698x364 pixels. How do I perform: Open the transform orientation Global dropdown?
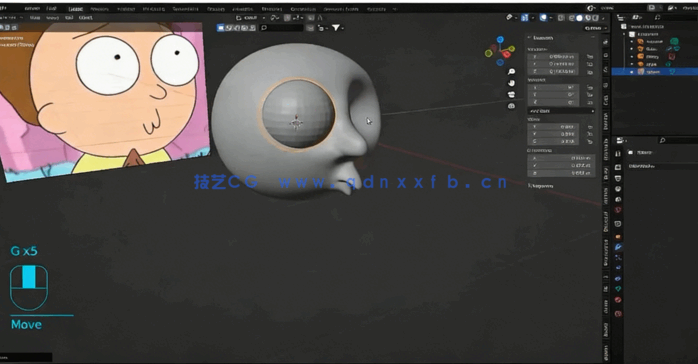[x=251, y=18]
